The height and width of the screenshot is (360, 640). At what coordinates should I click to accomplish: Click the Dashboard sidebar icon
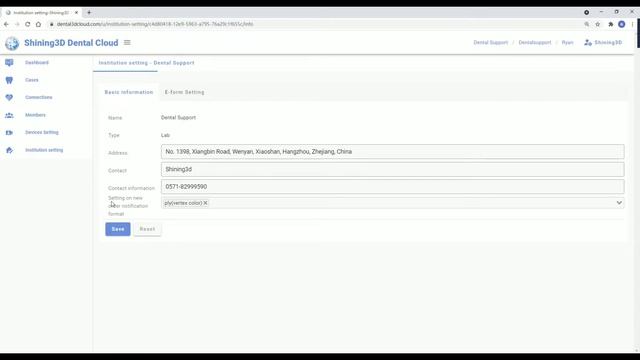pos(9,62)
